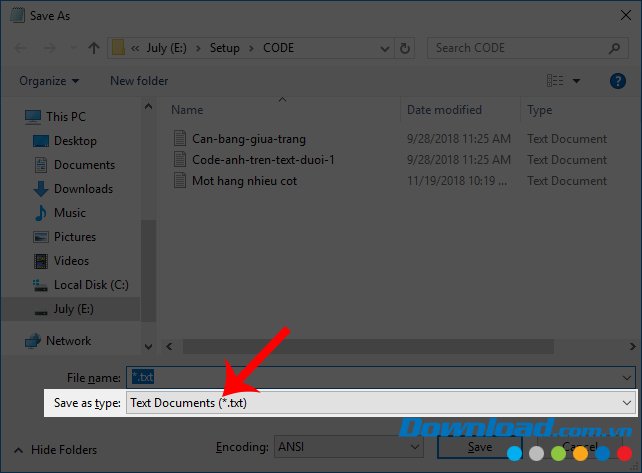Select the file Mot hang nhieu cot
Screen dimensions: 642x473
tap(244, 181)
